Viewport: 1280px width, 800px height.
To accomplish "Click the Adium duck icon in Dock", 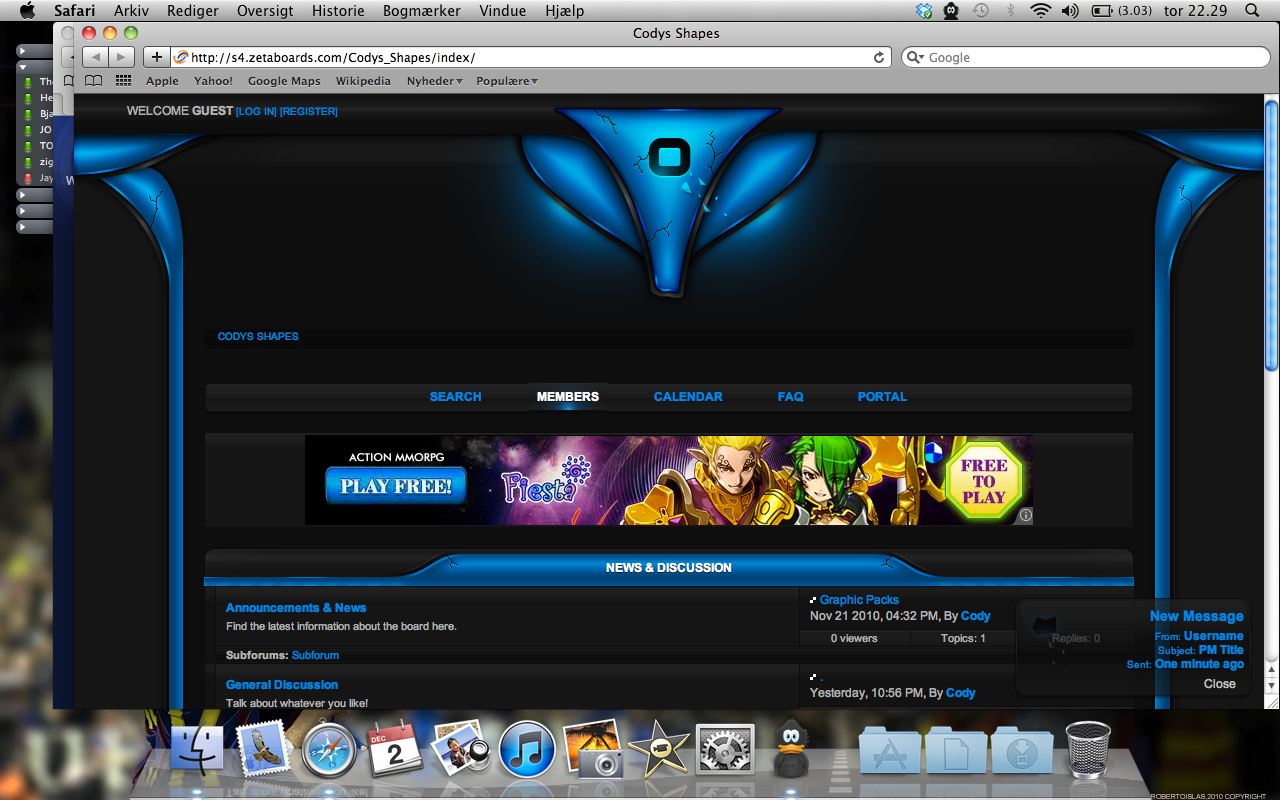I will pyautogui.click(x=790, y=749).
